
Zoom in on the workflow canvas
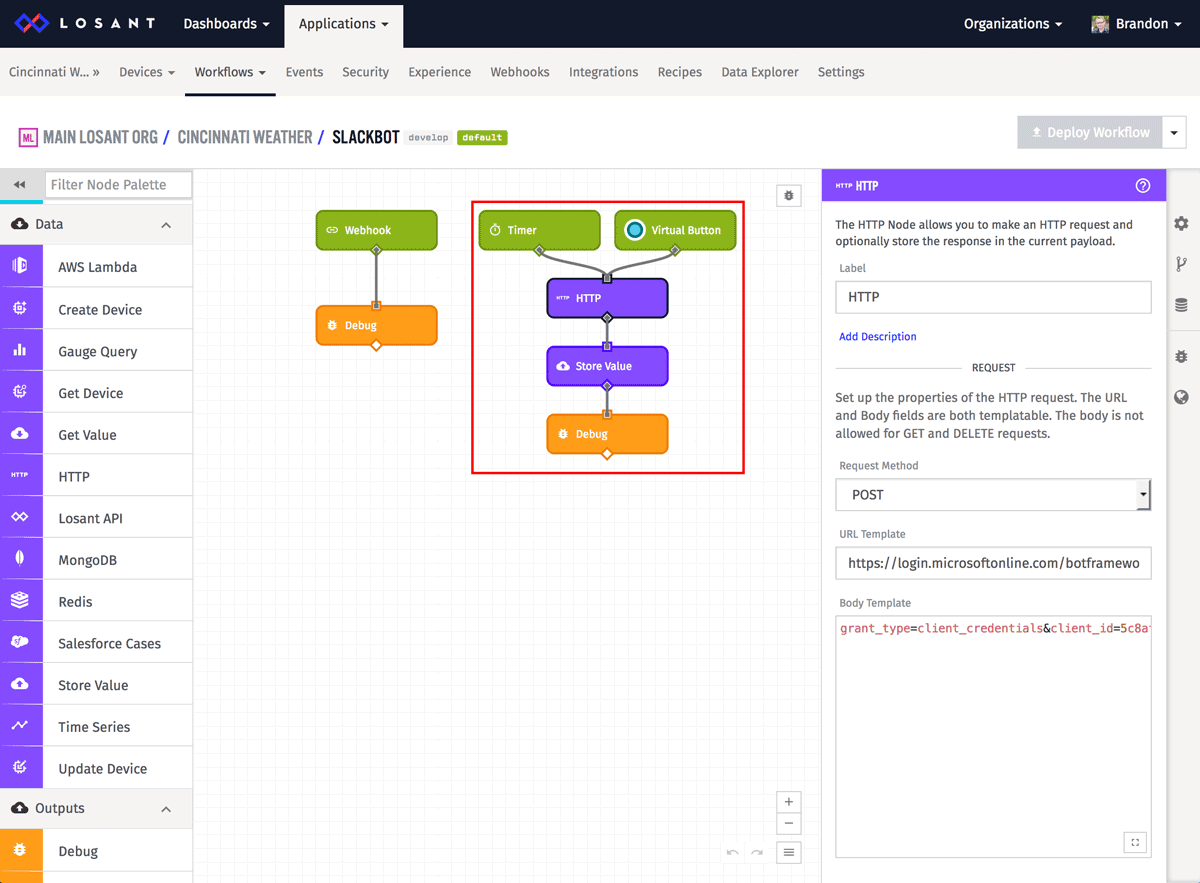789,802
